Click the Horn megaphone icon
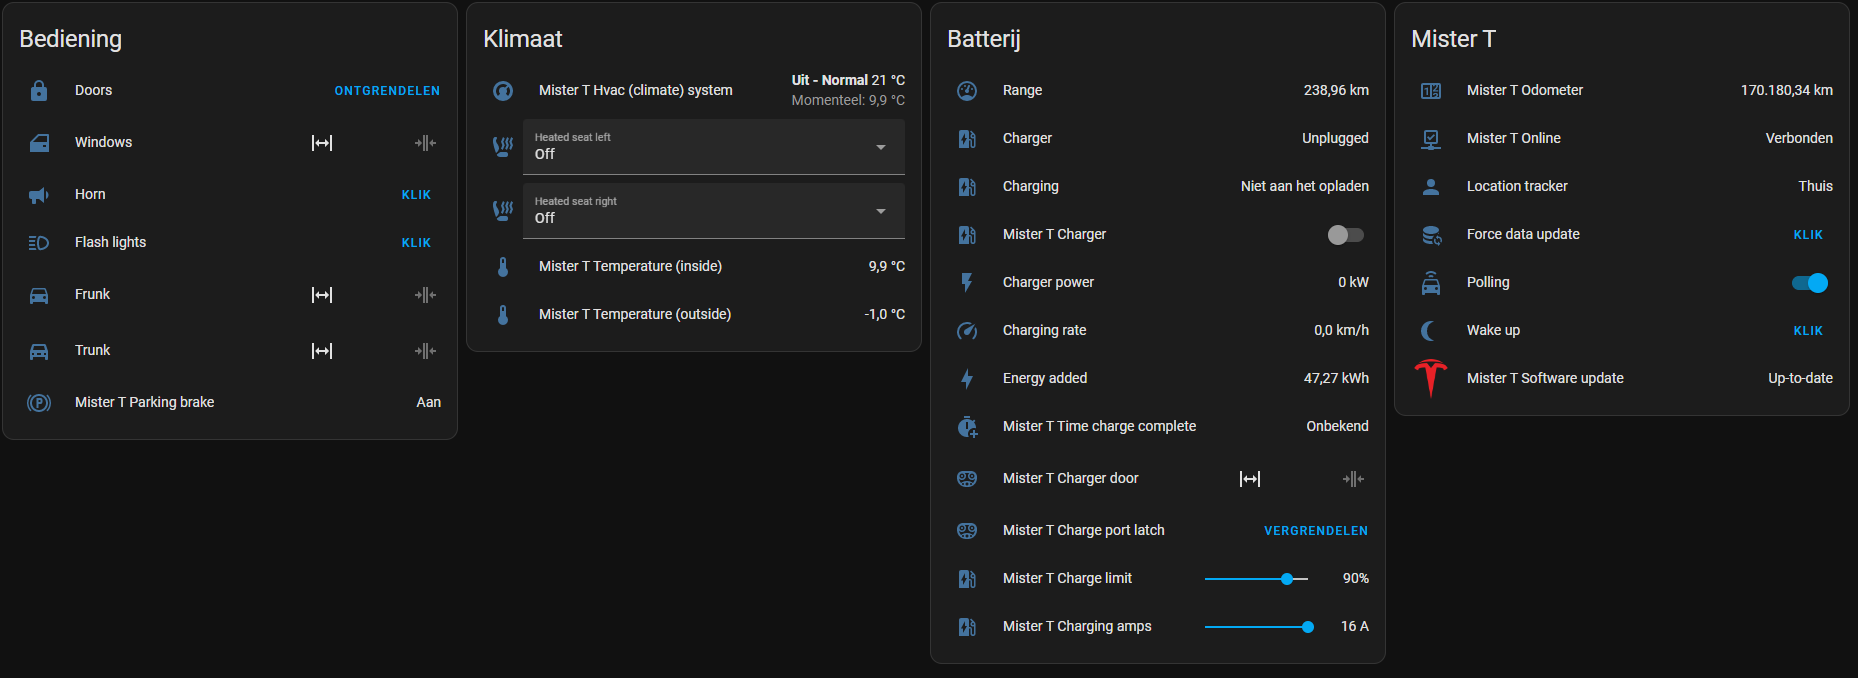The width and height of the screenshot is (1858, 678). click(39, 195)
